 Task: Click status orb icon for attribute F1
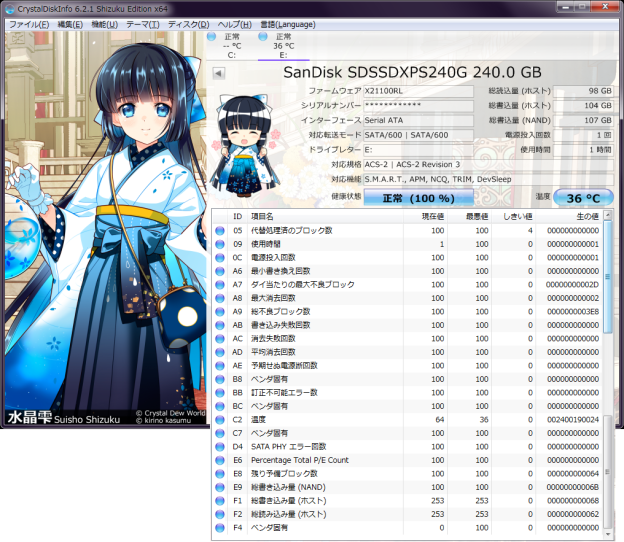coord(220,501)
